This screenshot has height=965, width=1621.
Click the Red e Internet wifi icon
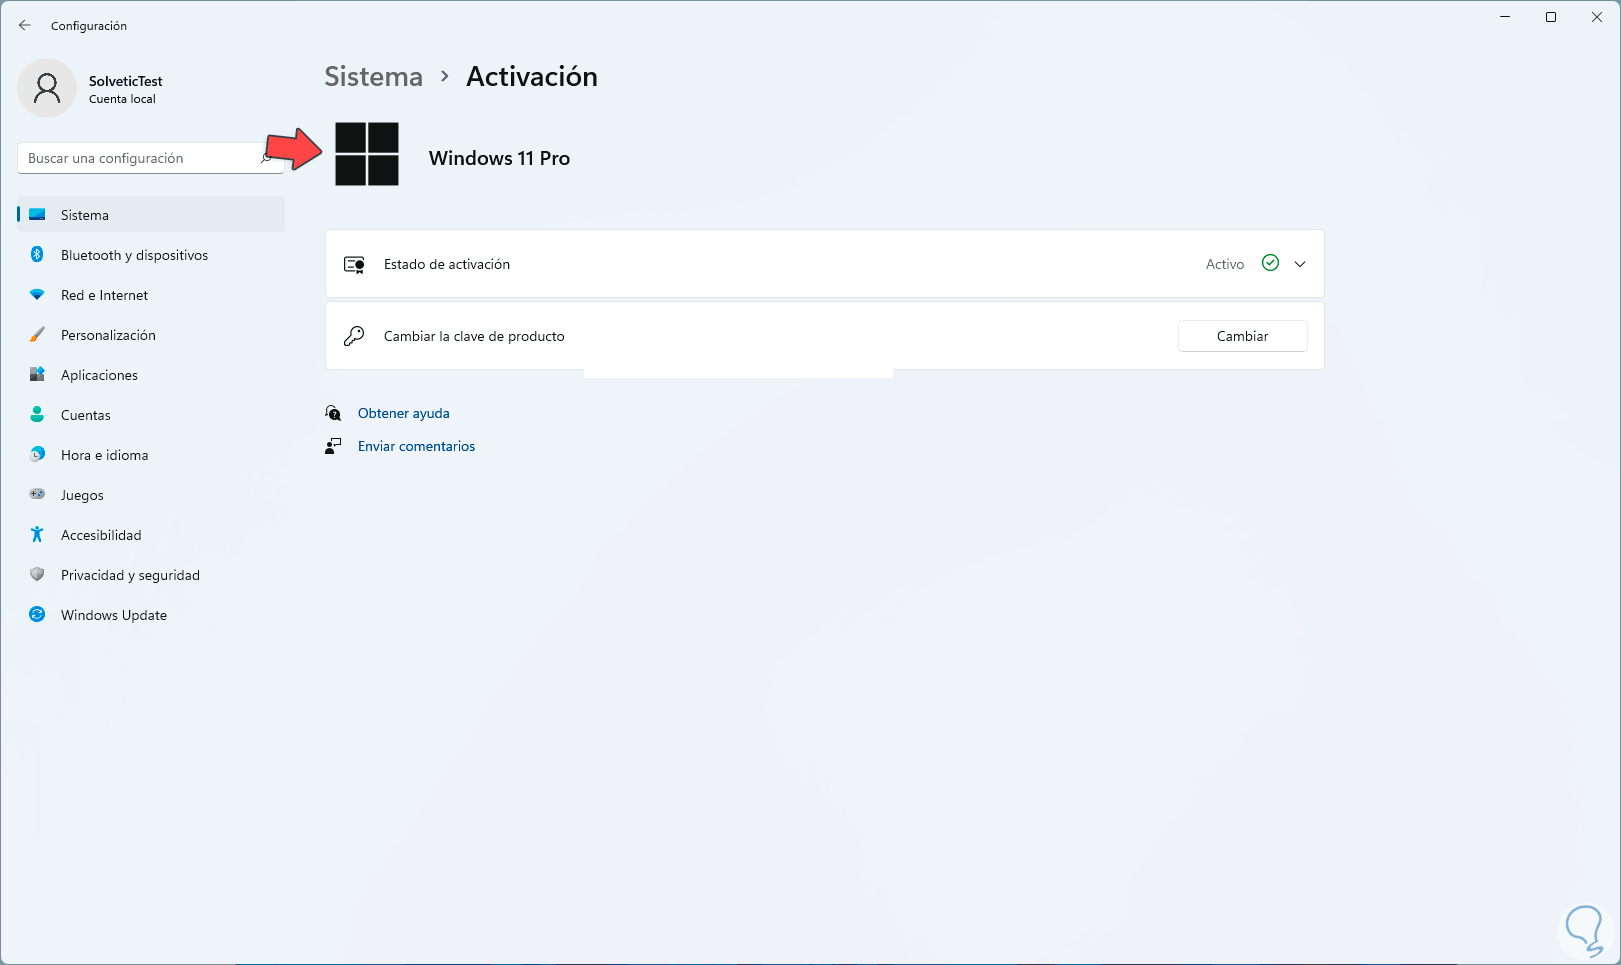point(37,295)
